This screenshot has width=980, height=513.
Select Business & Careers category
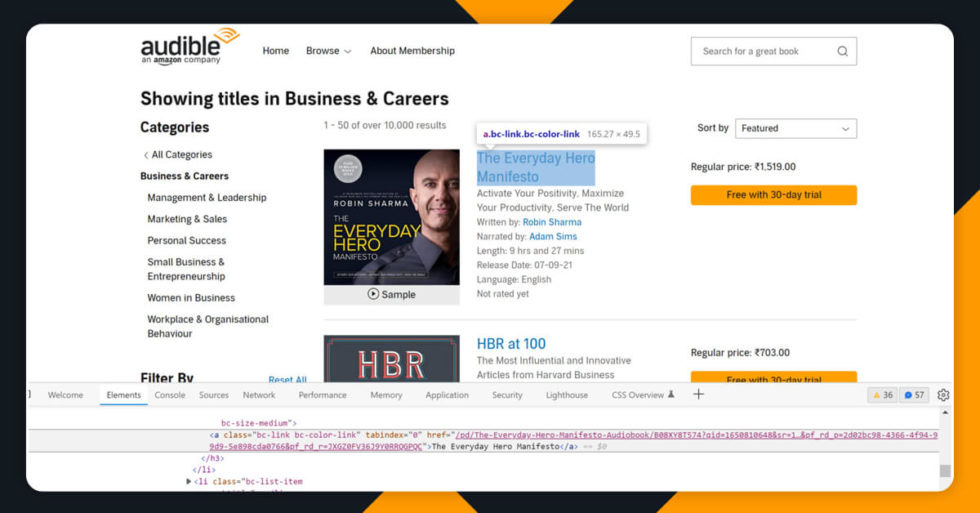(x=184, y=176)
